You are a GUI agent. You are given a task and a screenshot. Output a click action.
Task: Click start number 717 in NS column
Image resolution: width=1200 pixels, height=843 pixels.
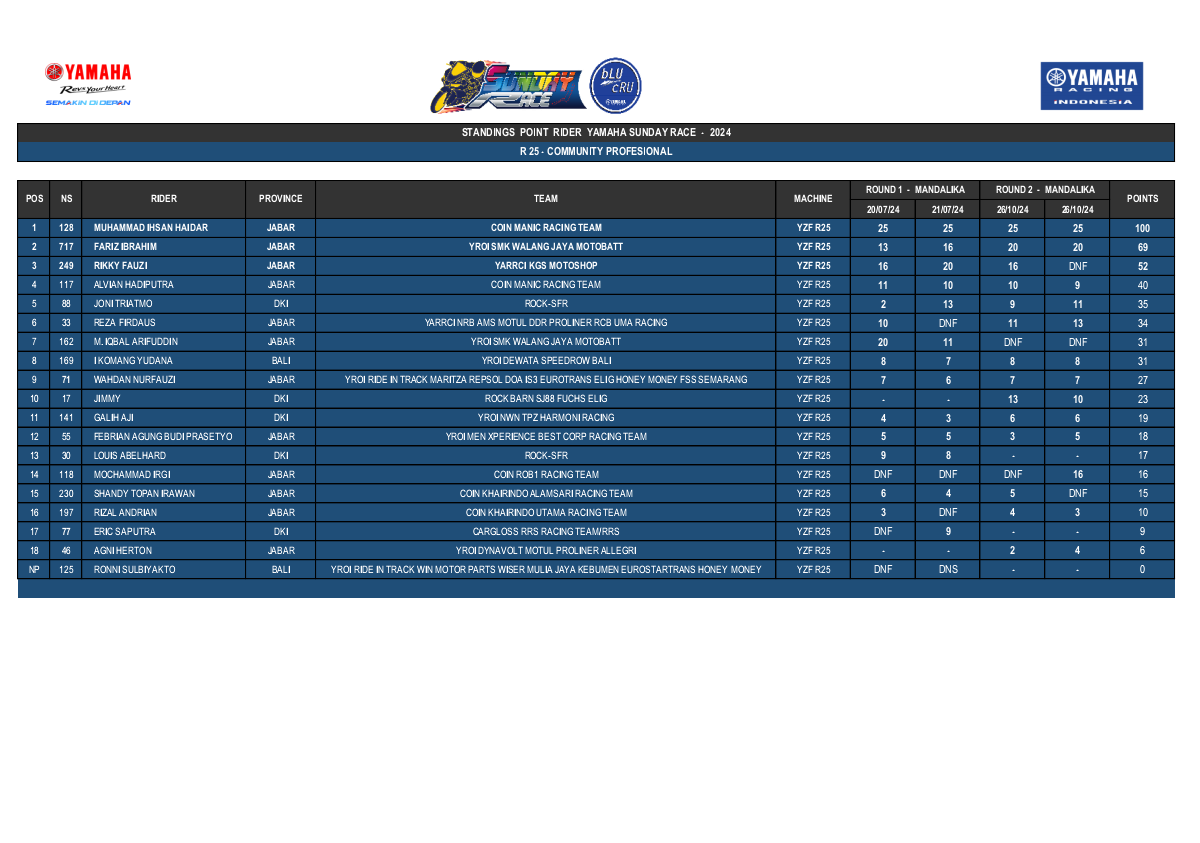tap(66, 247)
